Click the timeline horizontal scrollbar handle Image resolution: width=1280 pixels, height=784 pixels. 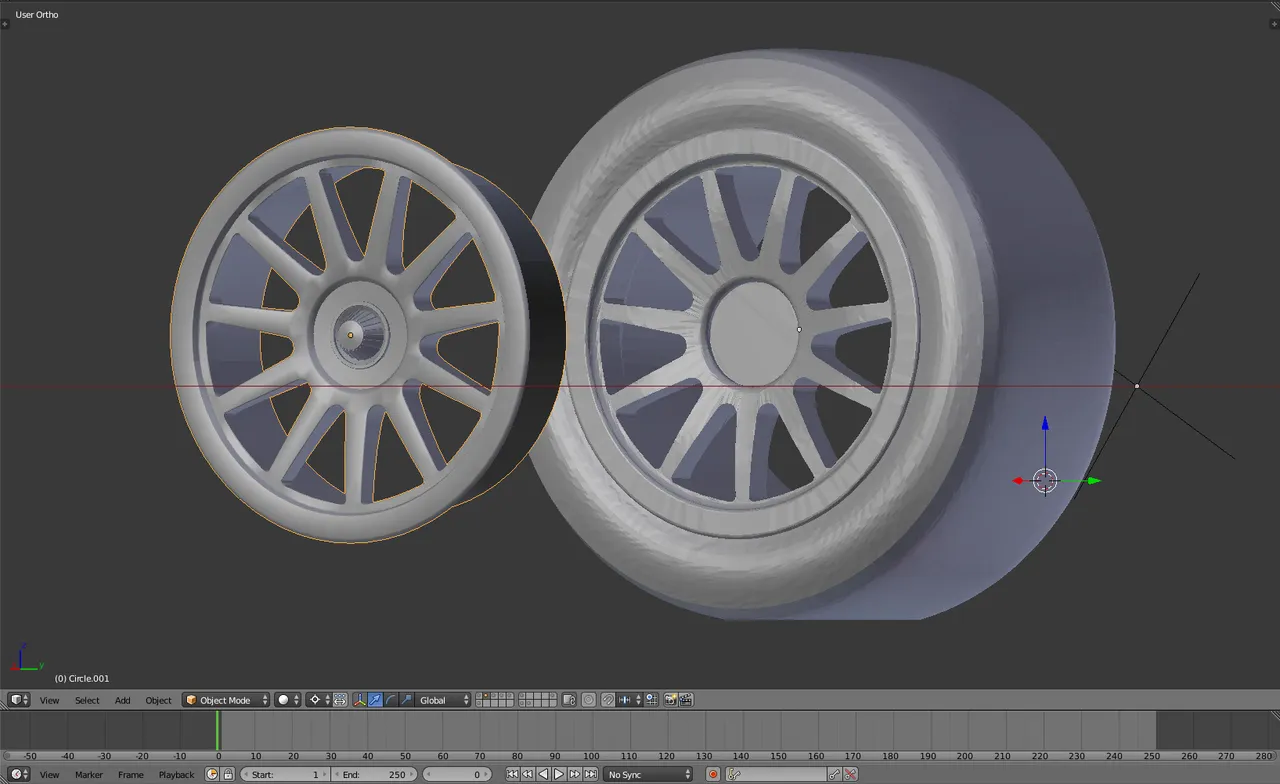click(x=640, y=756)
